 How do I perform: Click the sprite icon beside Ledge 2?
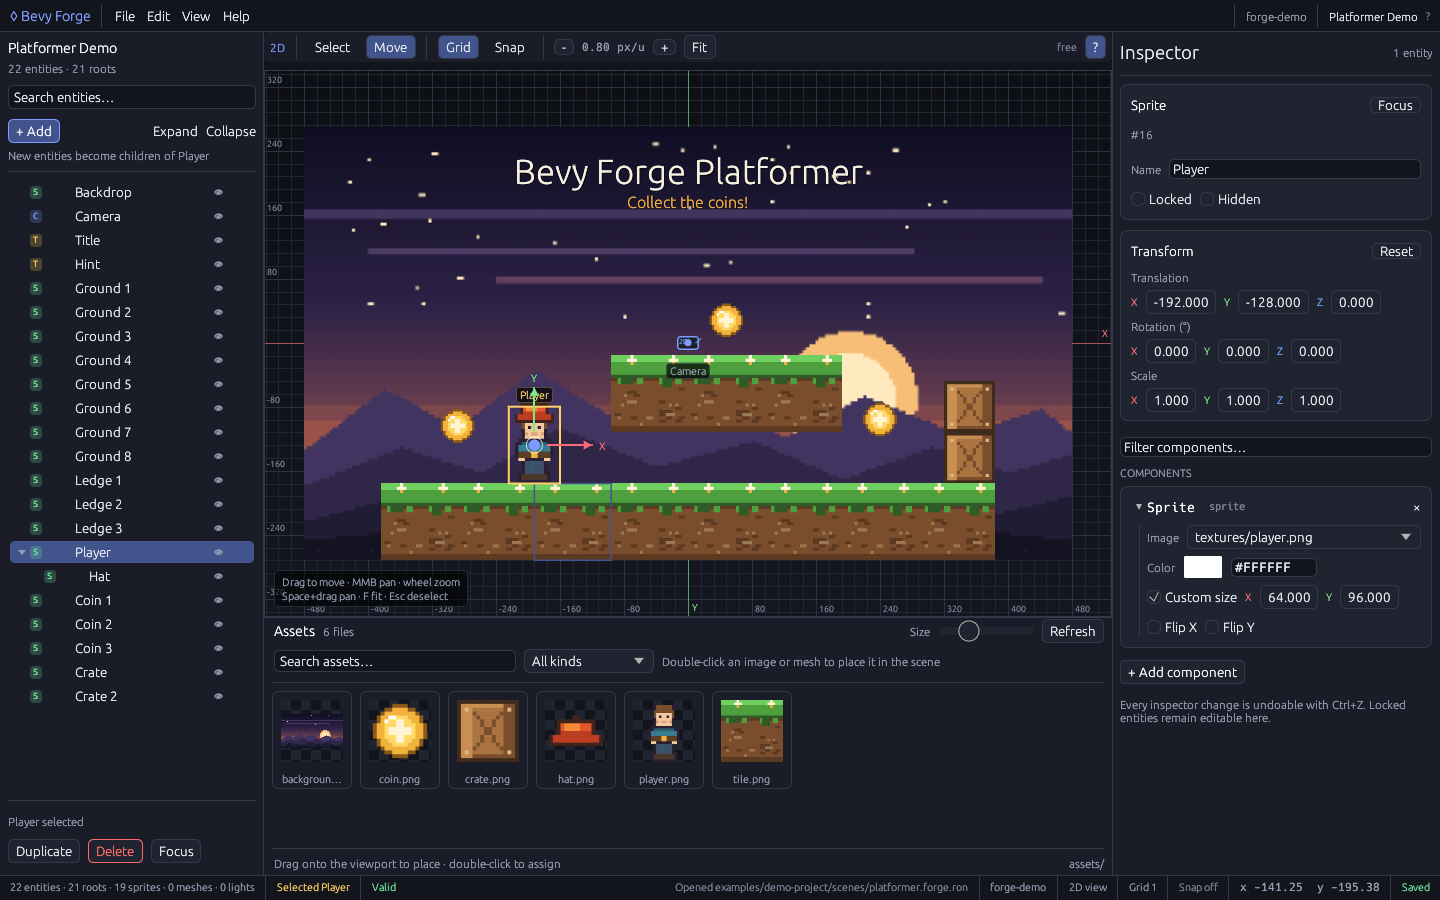coord(36,504)
